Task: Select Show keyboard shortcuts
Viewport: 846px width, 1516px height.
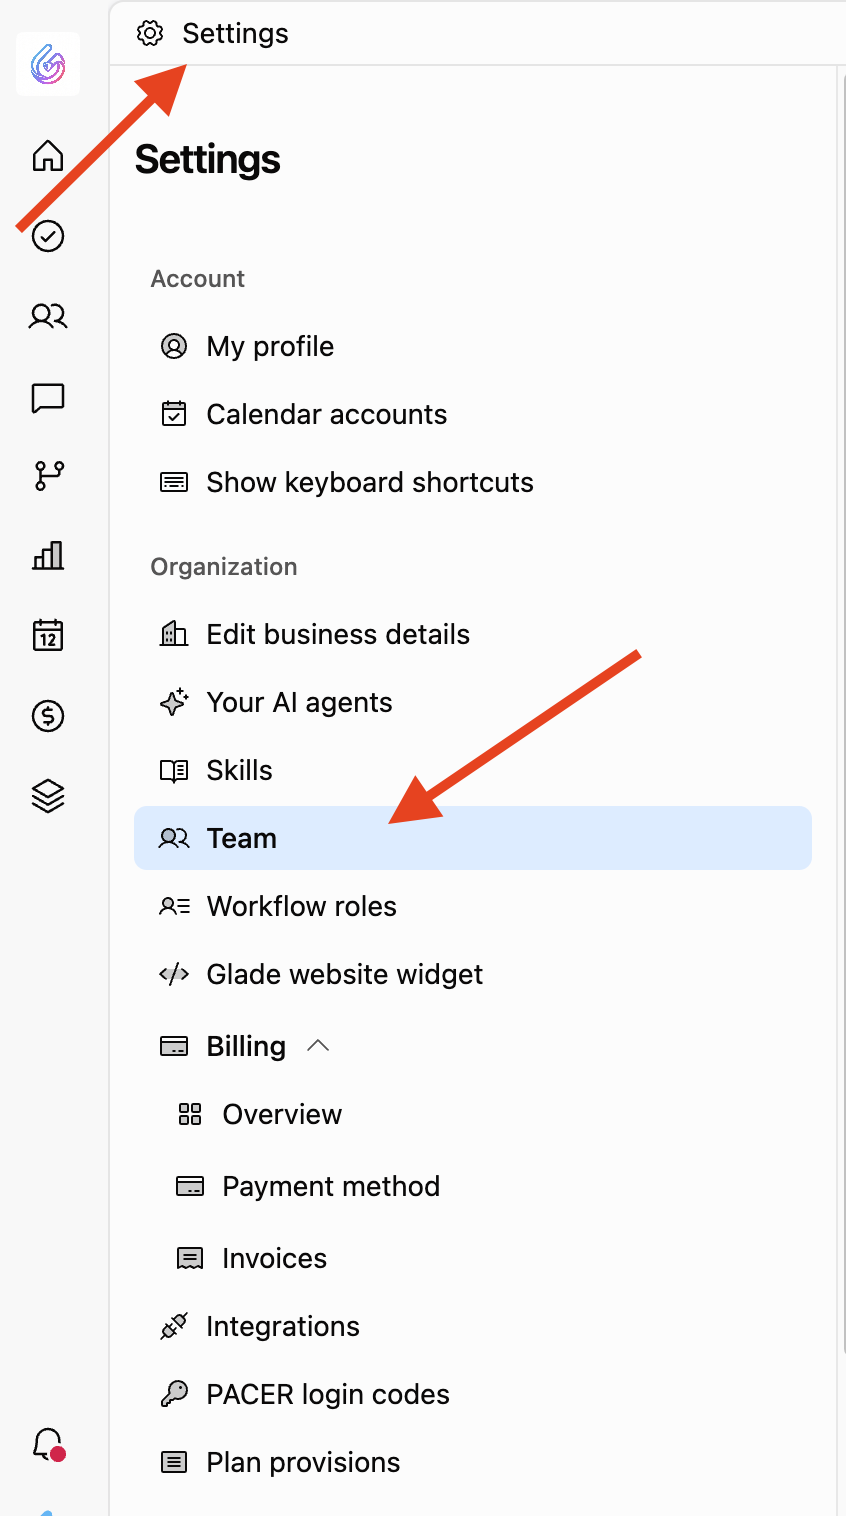Action: tap(473, 482)
